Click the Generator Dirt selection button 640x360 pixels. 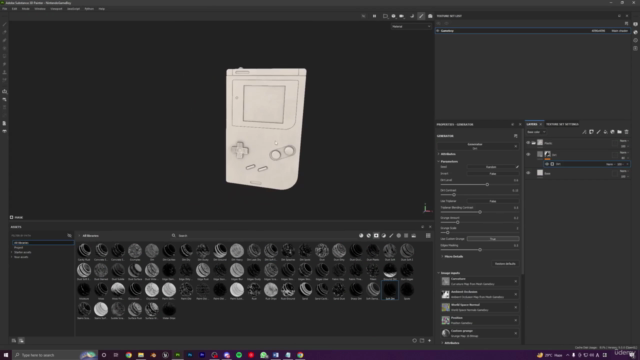click(475, 146)
